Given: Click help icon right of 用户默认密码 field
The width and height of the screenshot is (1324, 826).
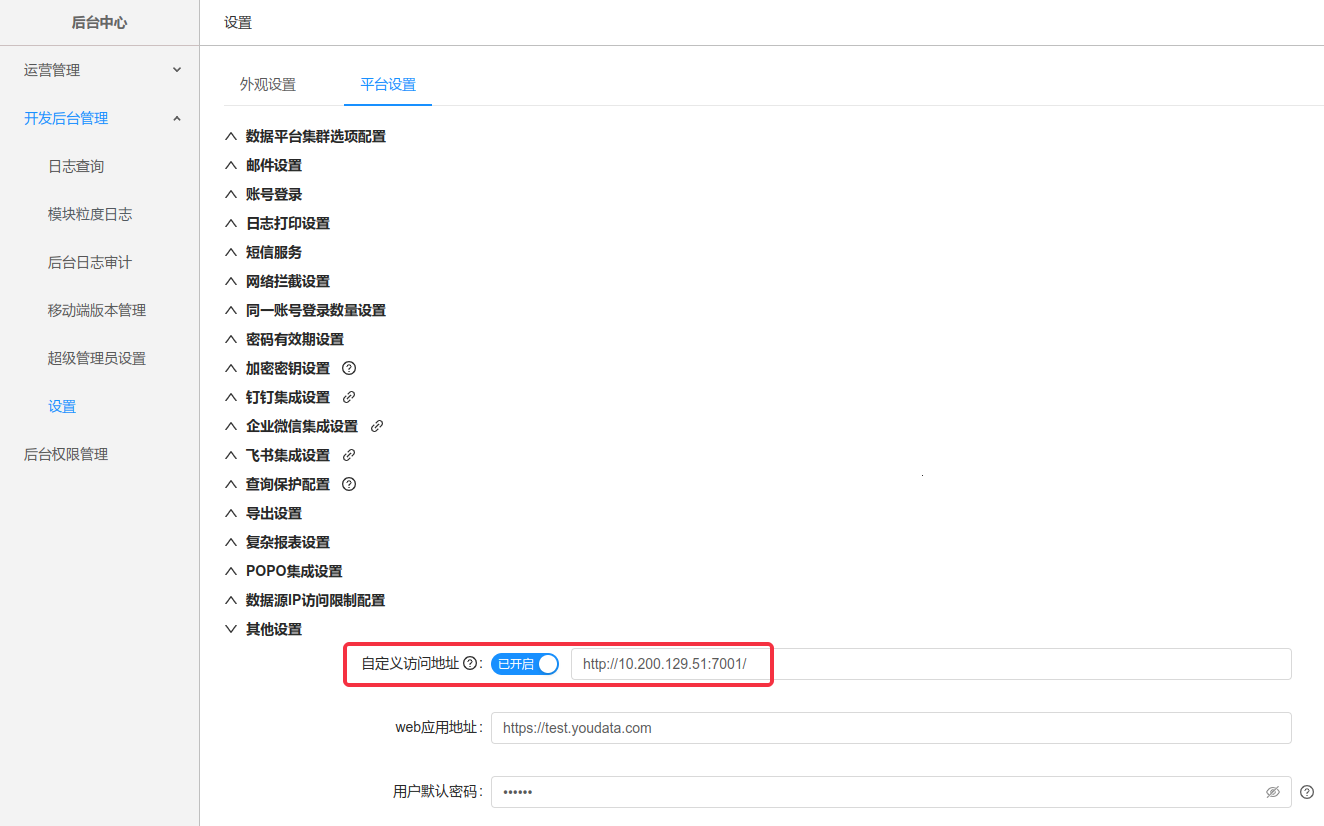Looking at the screenshot, I should pos(1307,792).
